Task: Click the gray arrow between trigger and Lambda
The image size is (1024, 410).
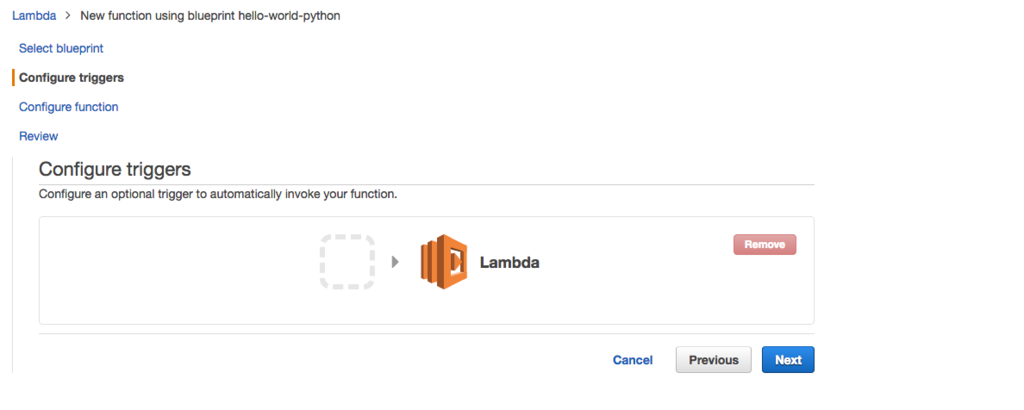Action: (395, 262)
